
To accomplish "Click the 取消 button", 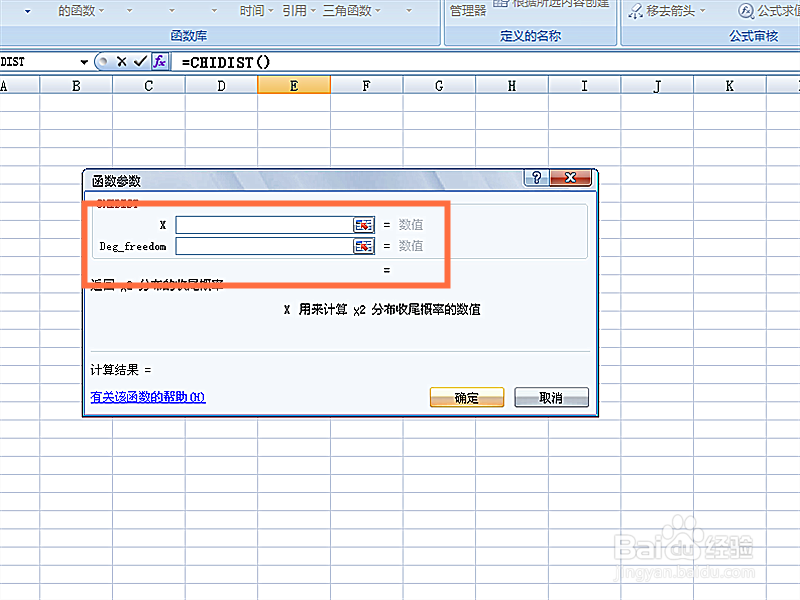I will [x=552, y=397].
